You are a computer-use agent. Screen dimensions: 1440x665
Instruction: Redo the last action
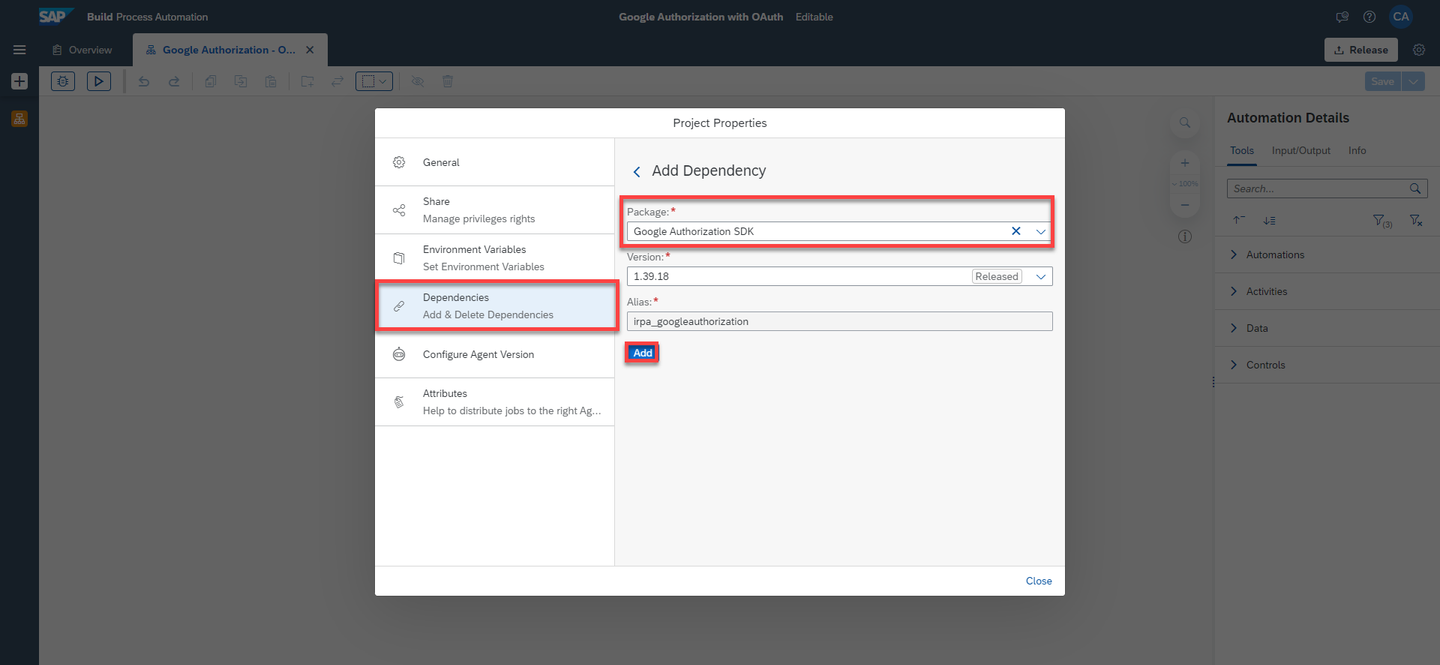pyautogui.click(x=173, y=82)
